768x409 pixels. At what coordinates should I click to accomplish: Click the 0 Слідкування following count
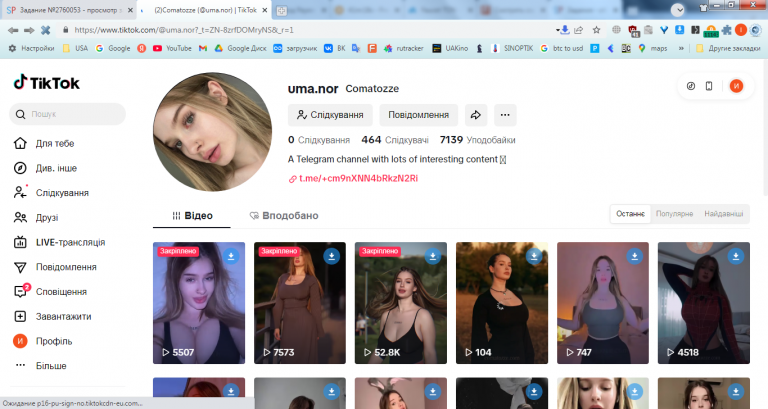tap(319, 140)
